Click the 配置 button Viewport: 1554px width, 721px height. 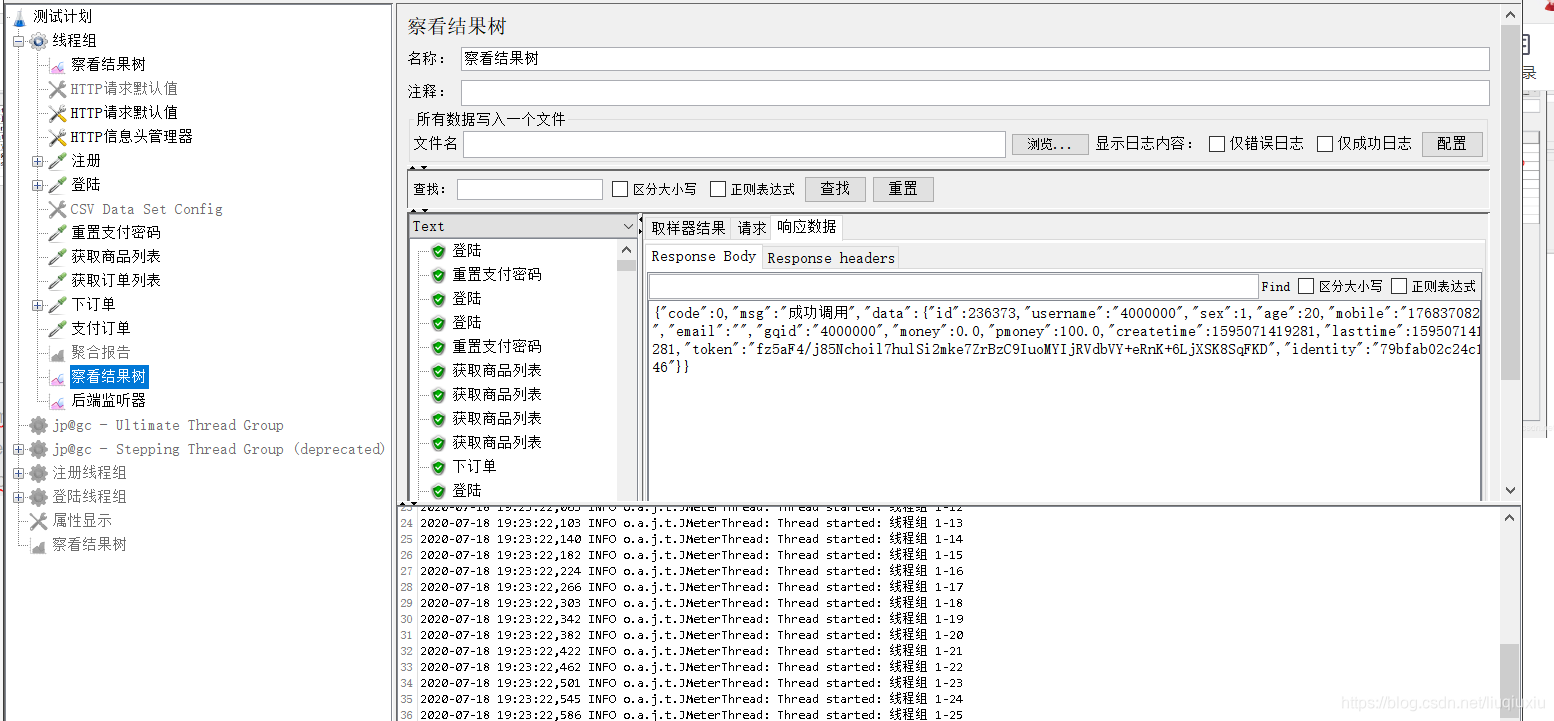point(1452,144)
